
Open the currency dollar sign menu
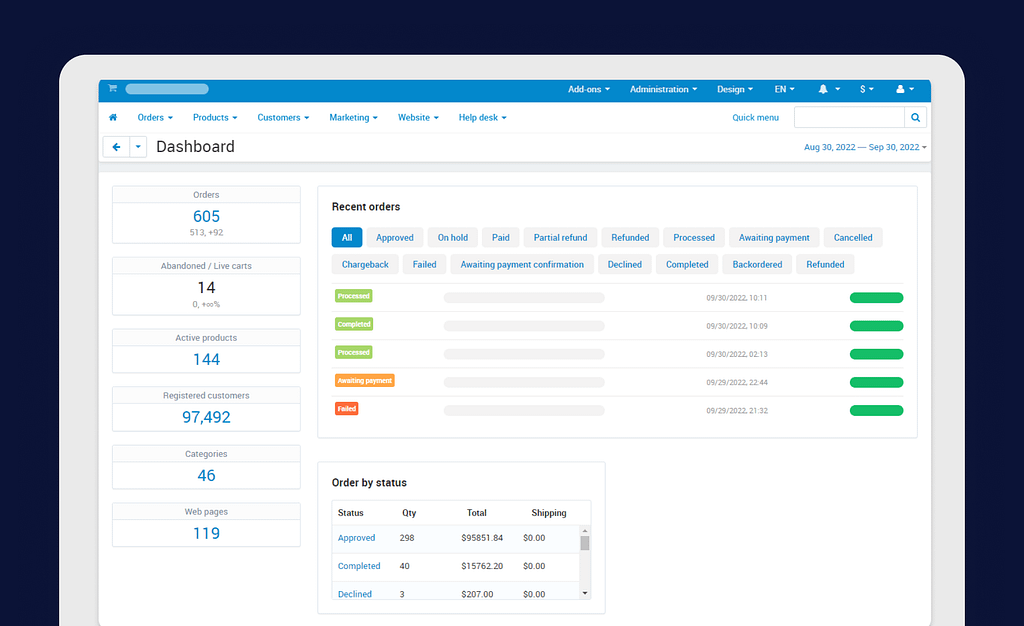click(x=866, y=89)
